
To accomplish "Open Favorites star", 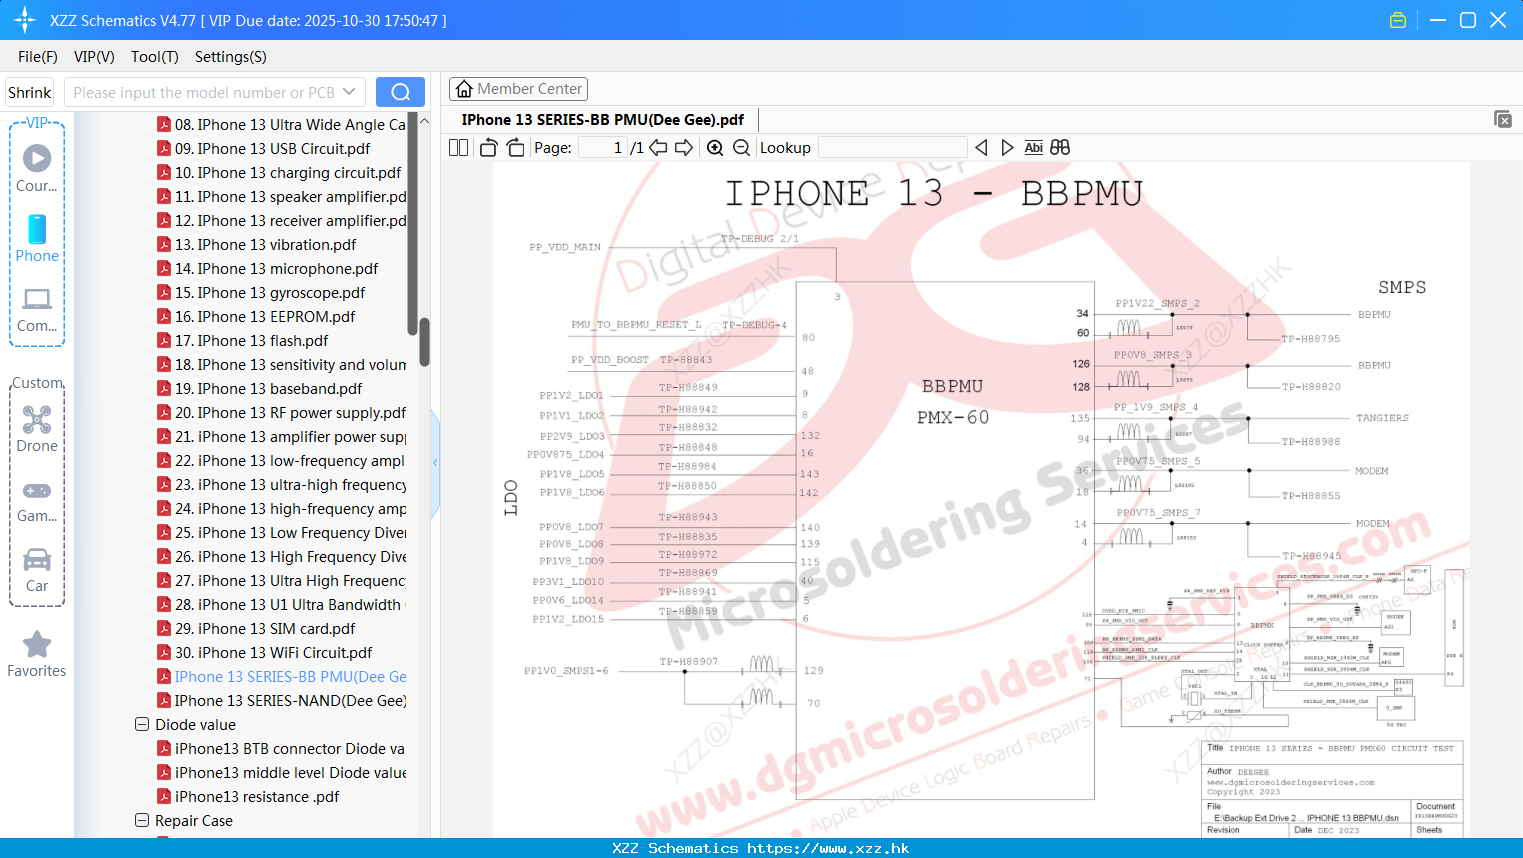I will tap(37, 655).
